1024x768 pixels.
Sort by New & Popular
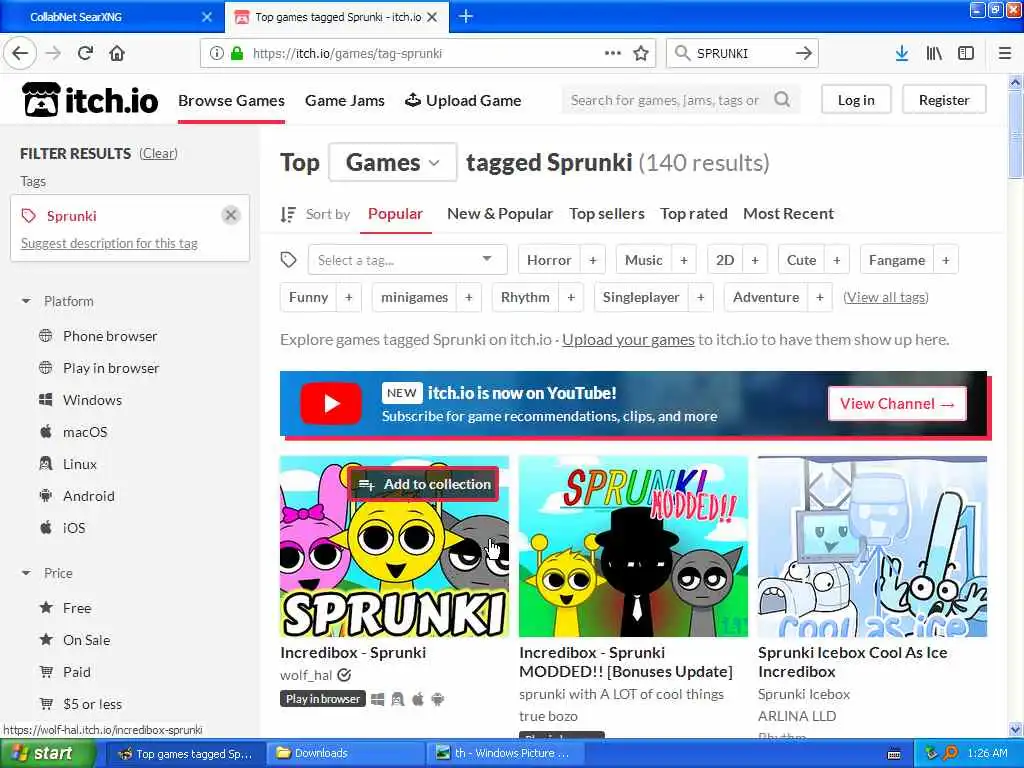click(x=500, y=214)
